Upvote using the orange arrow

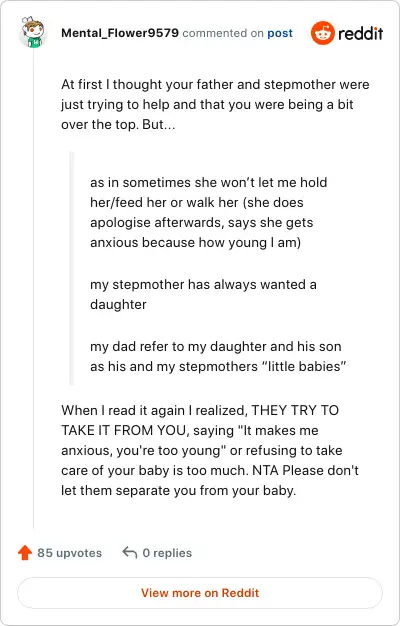click(x=25, y=553)
